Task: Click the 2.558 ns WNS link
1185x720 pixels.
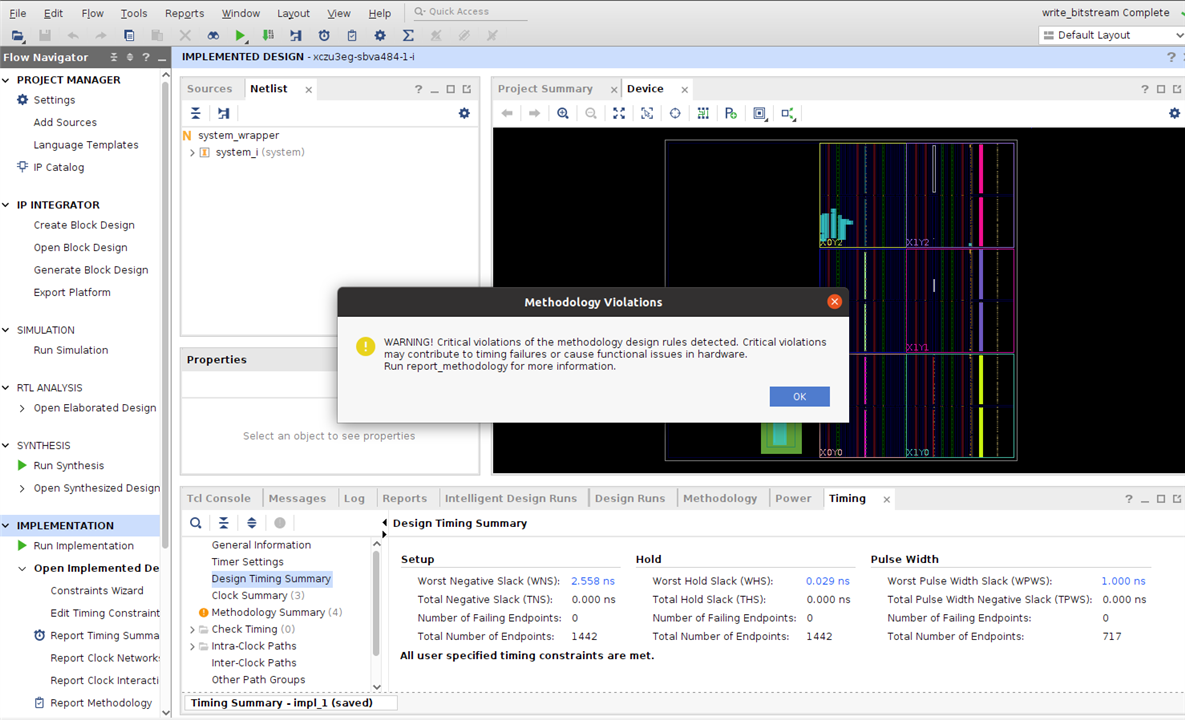Action: (x=592, y=582)
